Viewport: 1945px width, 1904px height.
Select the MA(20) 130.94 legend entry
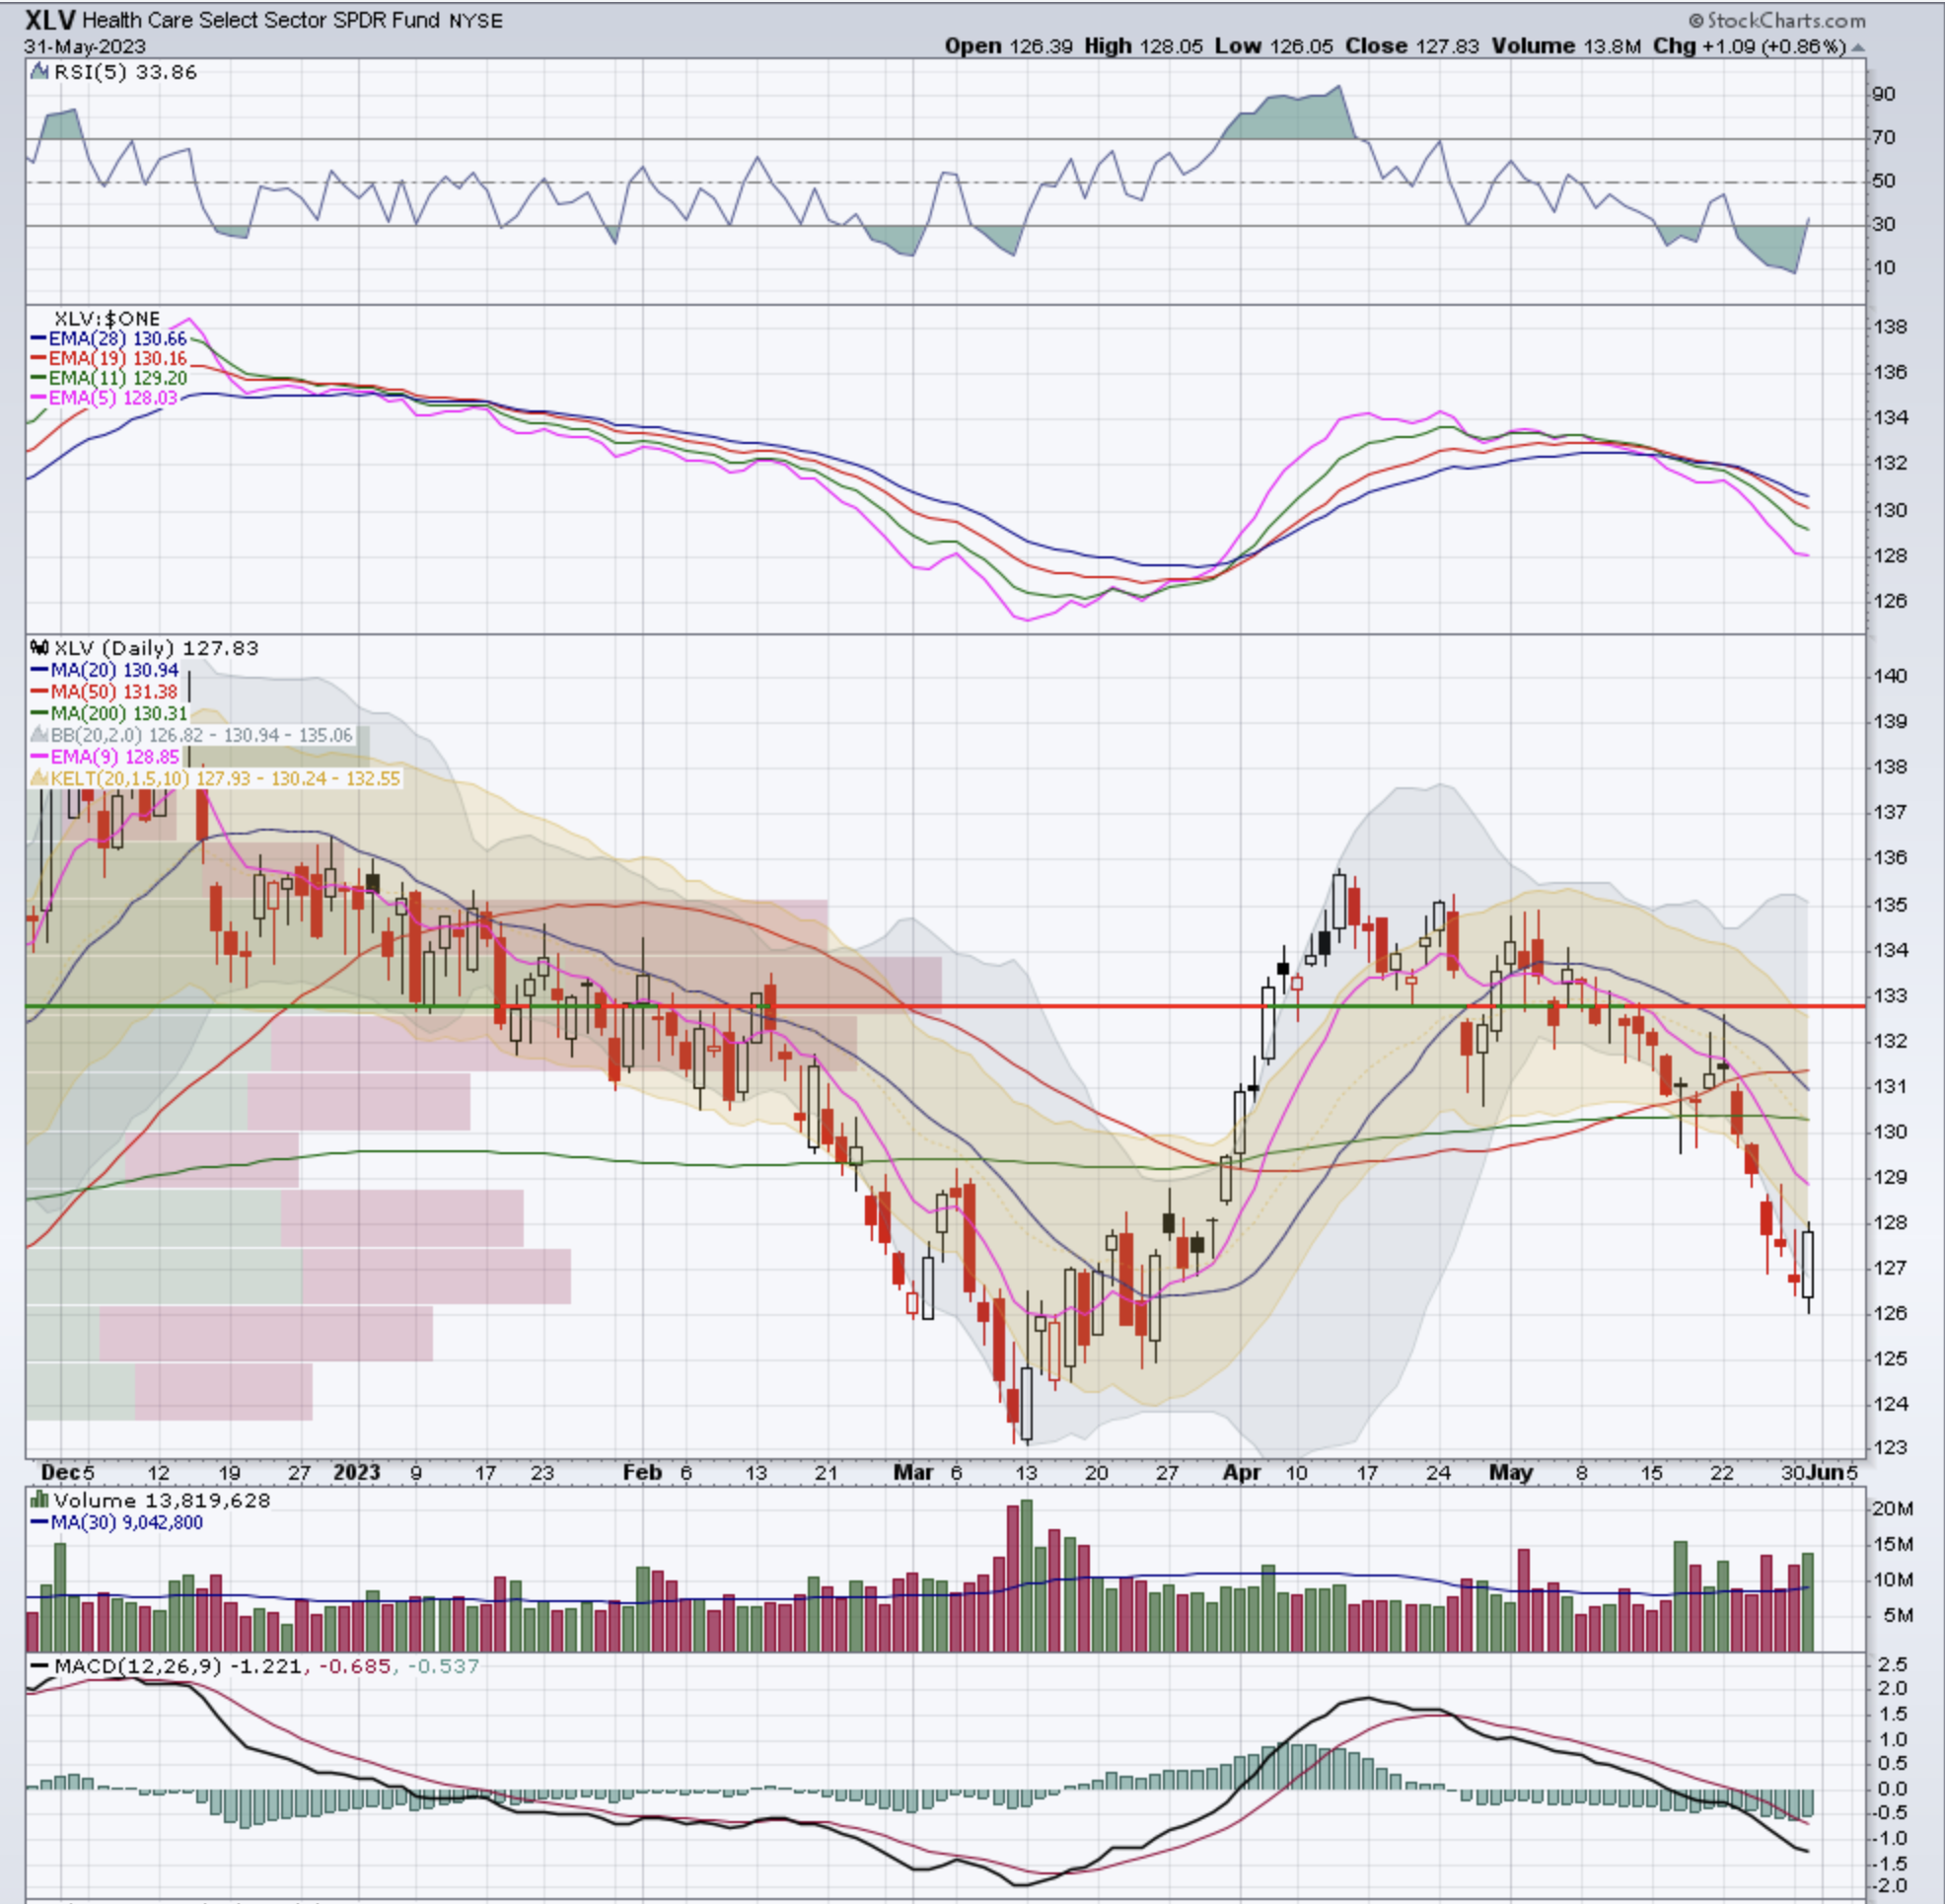(x=105, y=670)
